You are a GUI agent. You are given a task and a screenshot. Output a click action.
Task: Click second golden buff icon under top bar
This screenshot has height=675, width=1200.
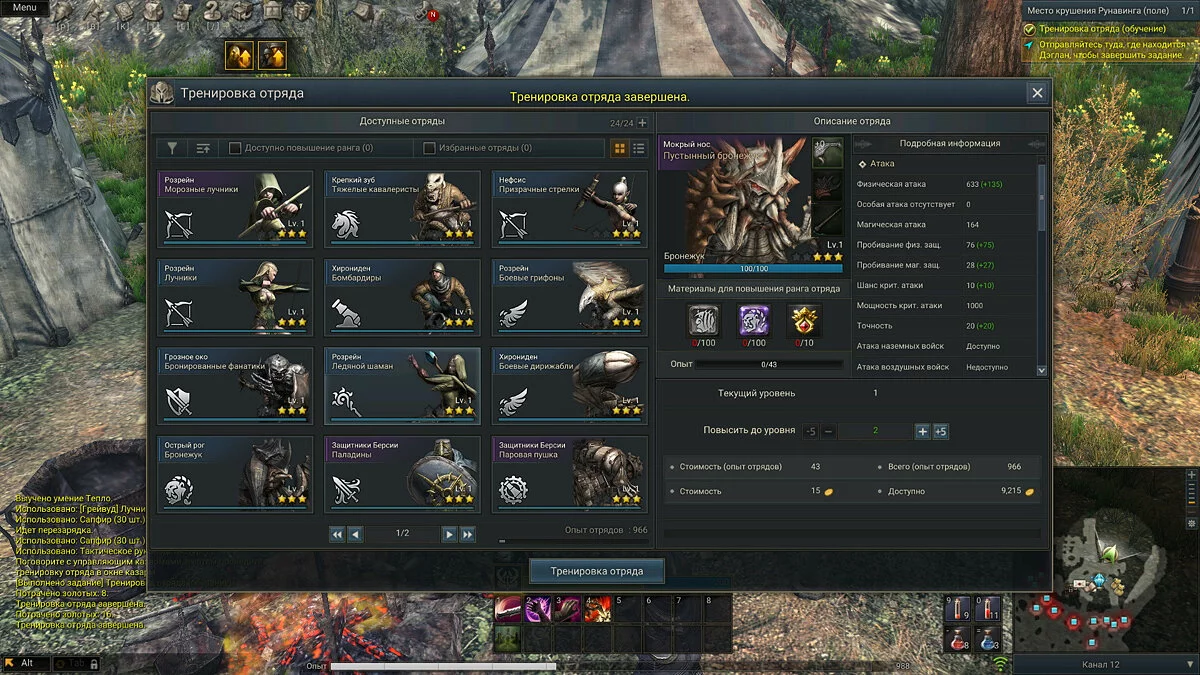coord(272,56)
